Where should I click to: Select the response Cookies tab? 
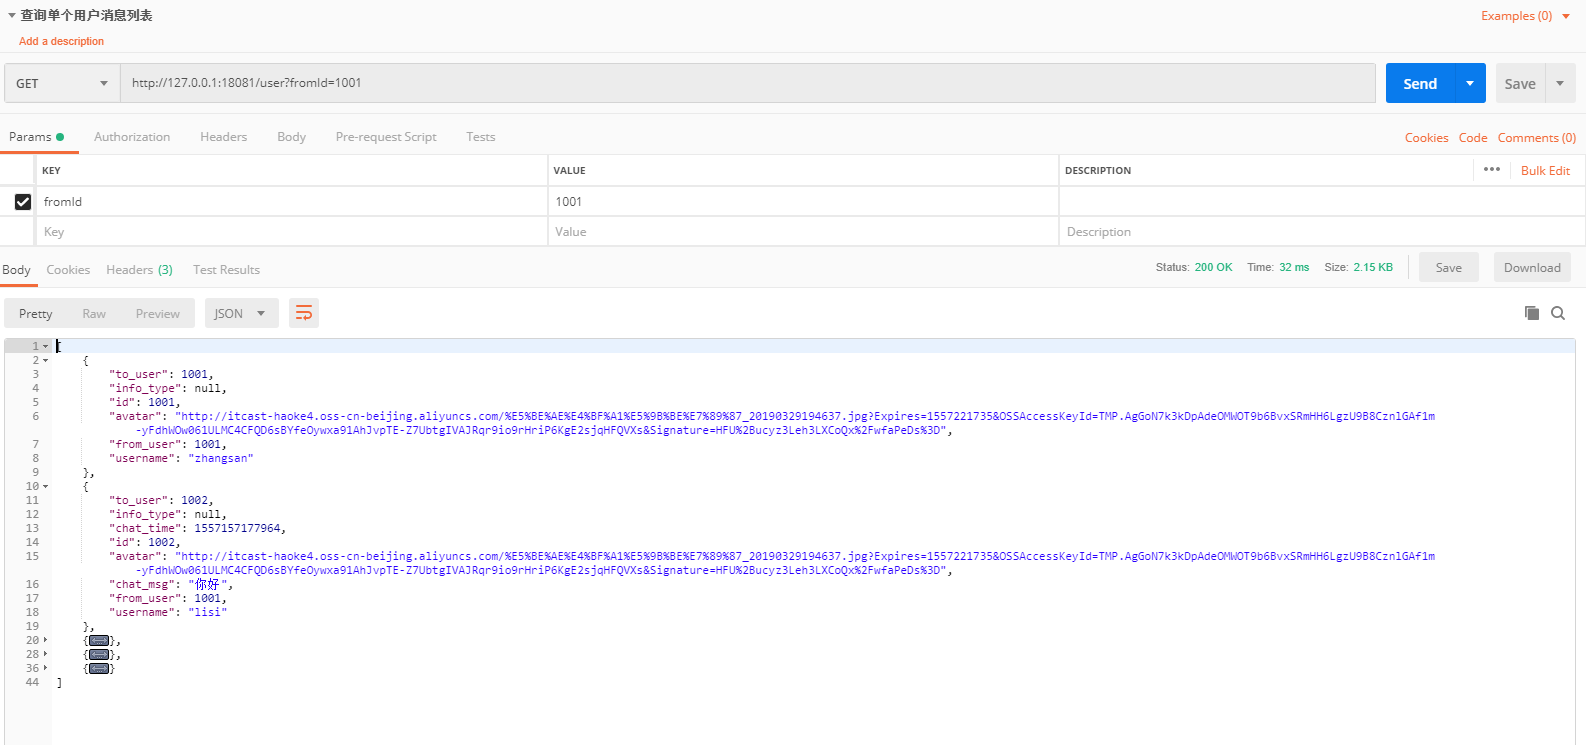pos(68,270)
